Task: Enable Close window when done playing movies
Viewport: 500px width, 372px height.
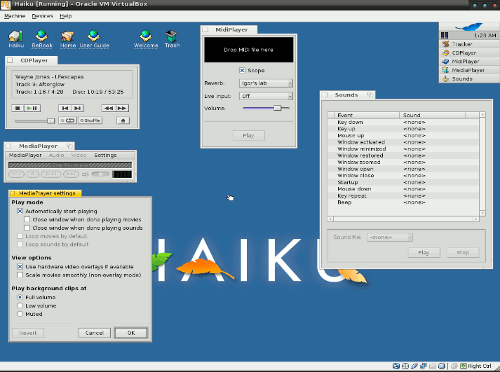Action: [x=27, y=219]
